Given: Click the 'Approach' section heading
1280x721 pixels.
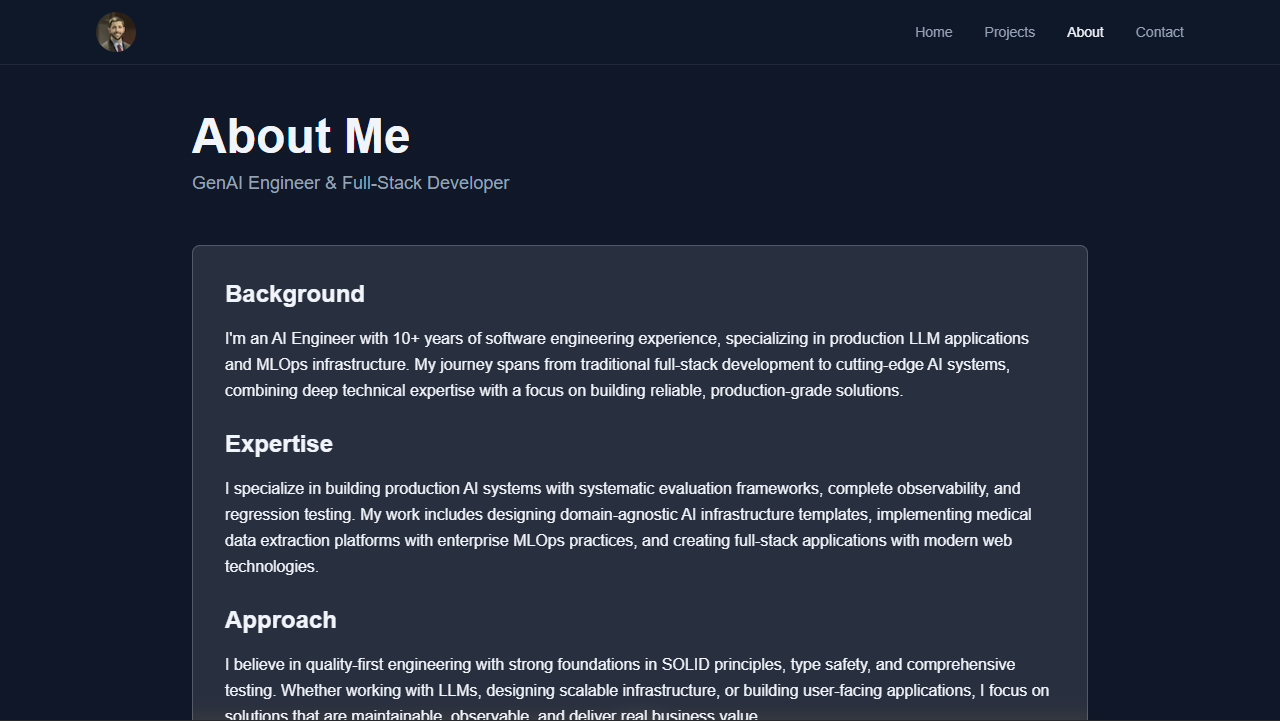Looking at the screenshot, I should 280,620.
